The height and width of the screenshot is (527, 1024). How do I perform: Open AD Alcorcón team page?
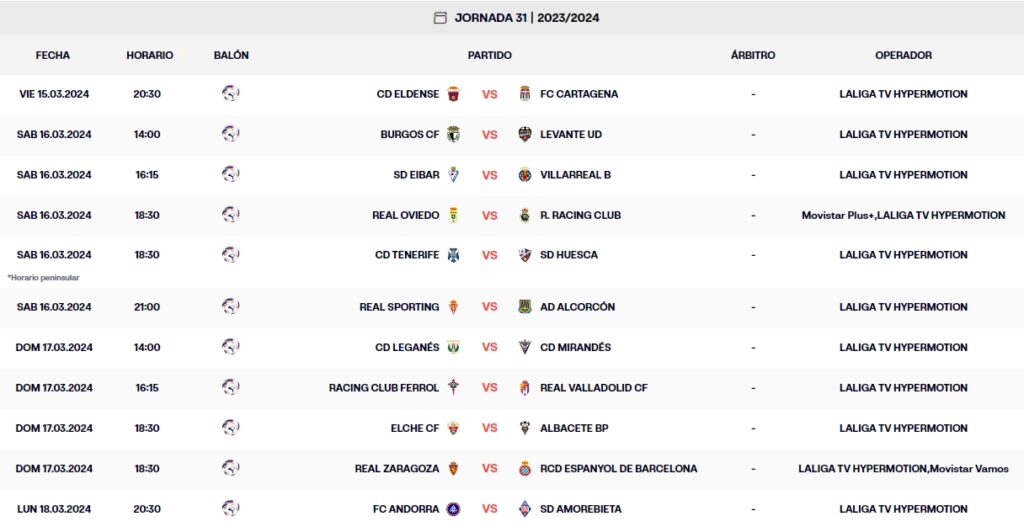577,307
